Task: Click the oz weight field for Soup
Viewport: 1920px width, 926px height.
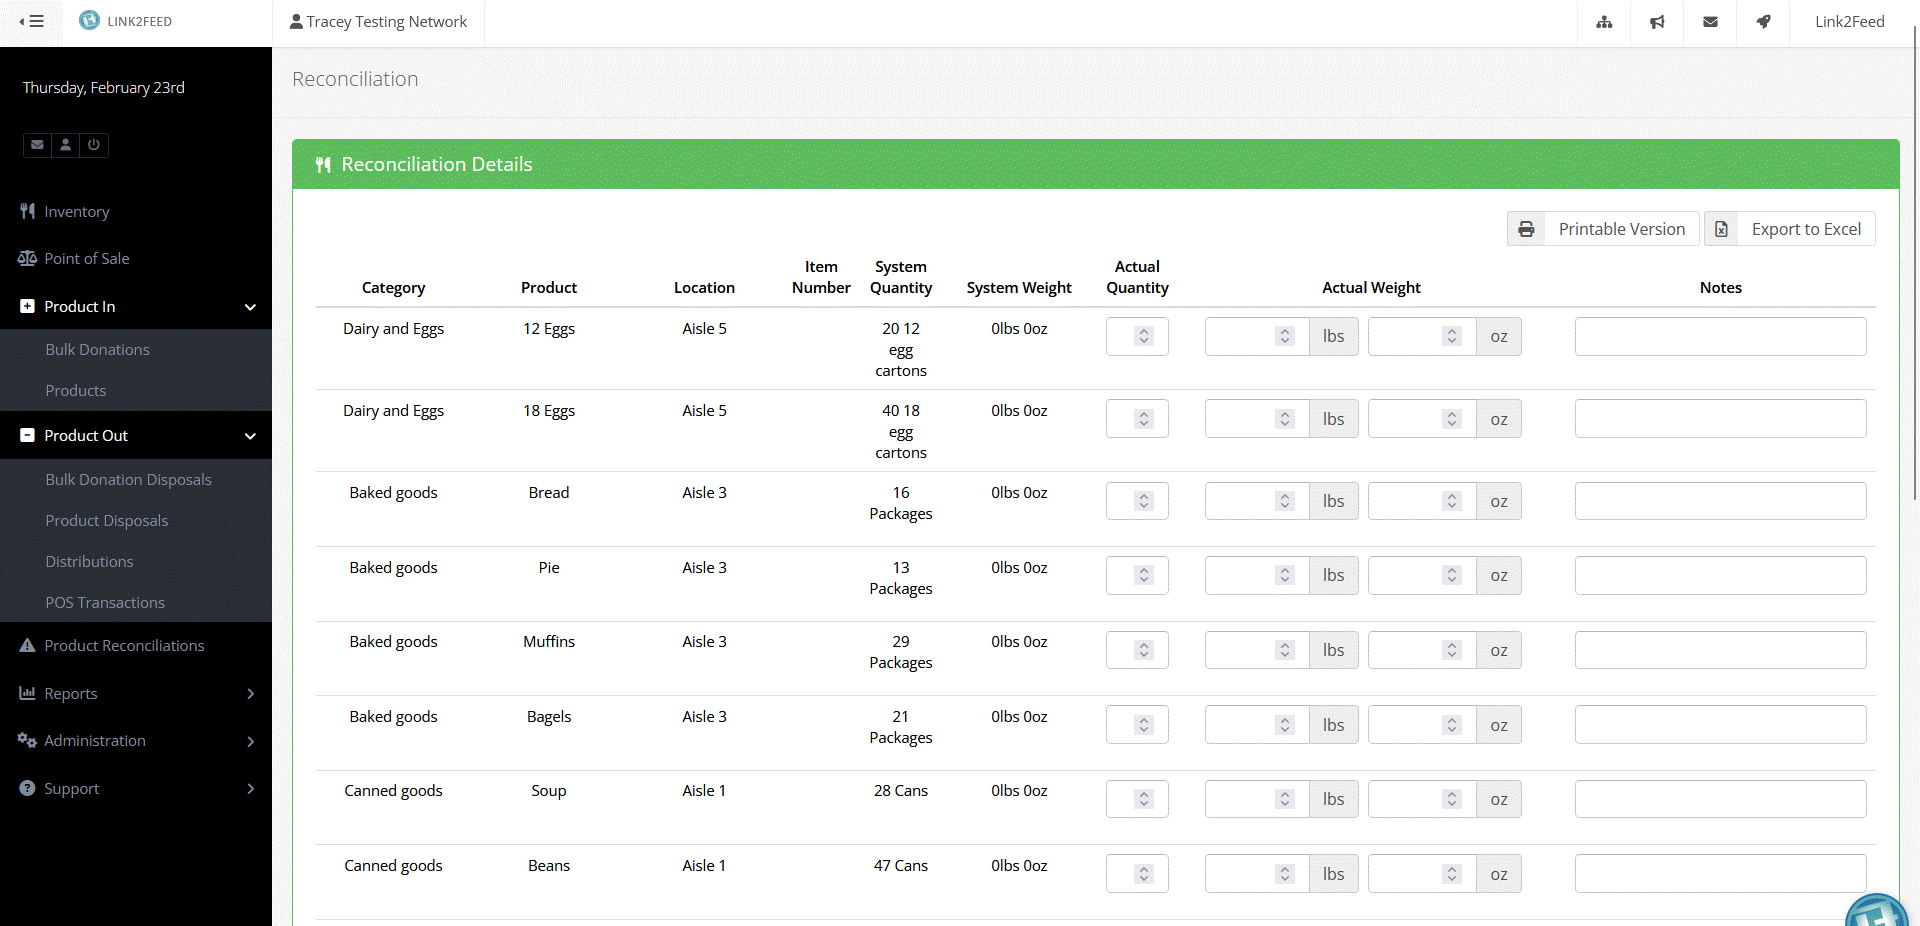Action: click(x=1421, y=799)
